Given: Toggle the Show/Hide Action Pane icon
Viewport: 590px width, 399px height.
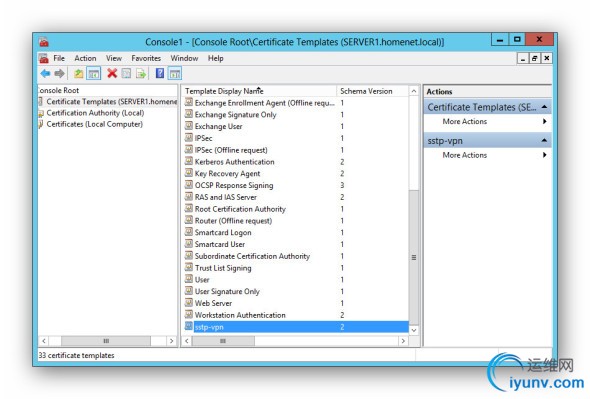Looking at the screenshot, I should [x=175, y=73].
